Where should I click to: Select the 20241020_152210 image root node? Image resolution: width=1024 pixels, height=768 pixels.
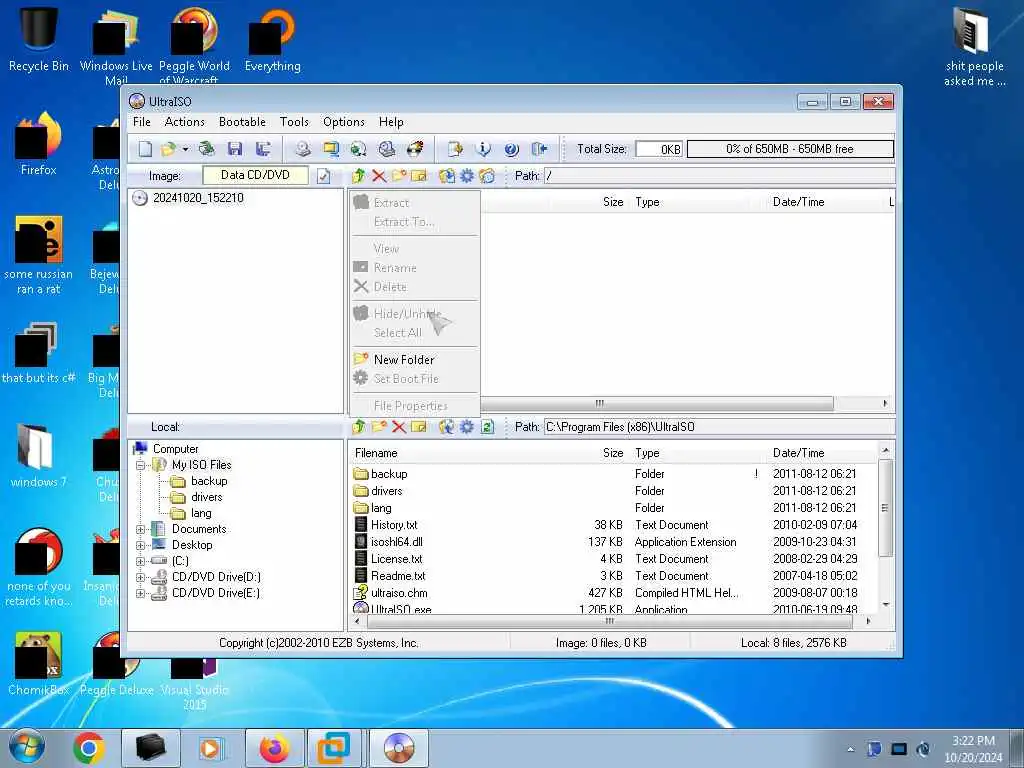[x=198, y=199]
